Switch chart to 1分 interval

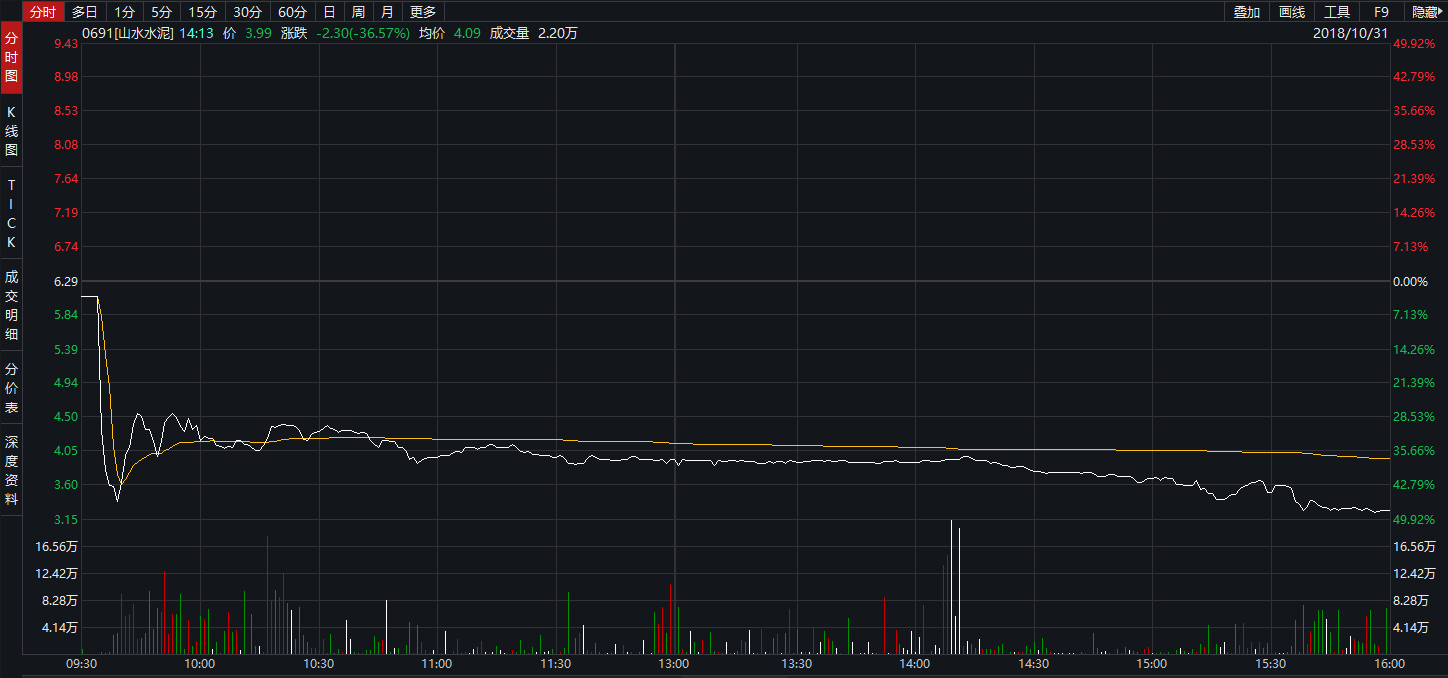coord(124,12)
